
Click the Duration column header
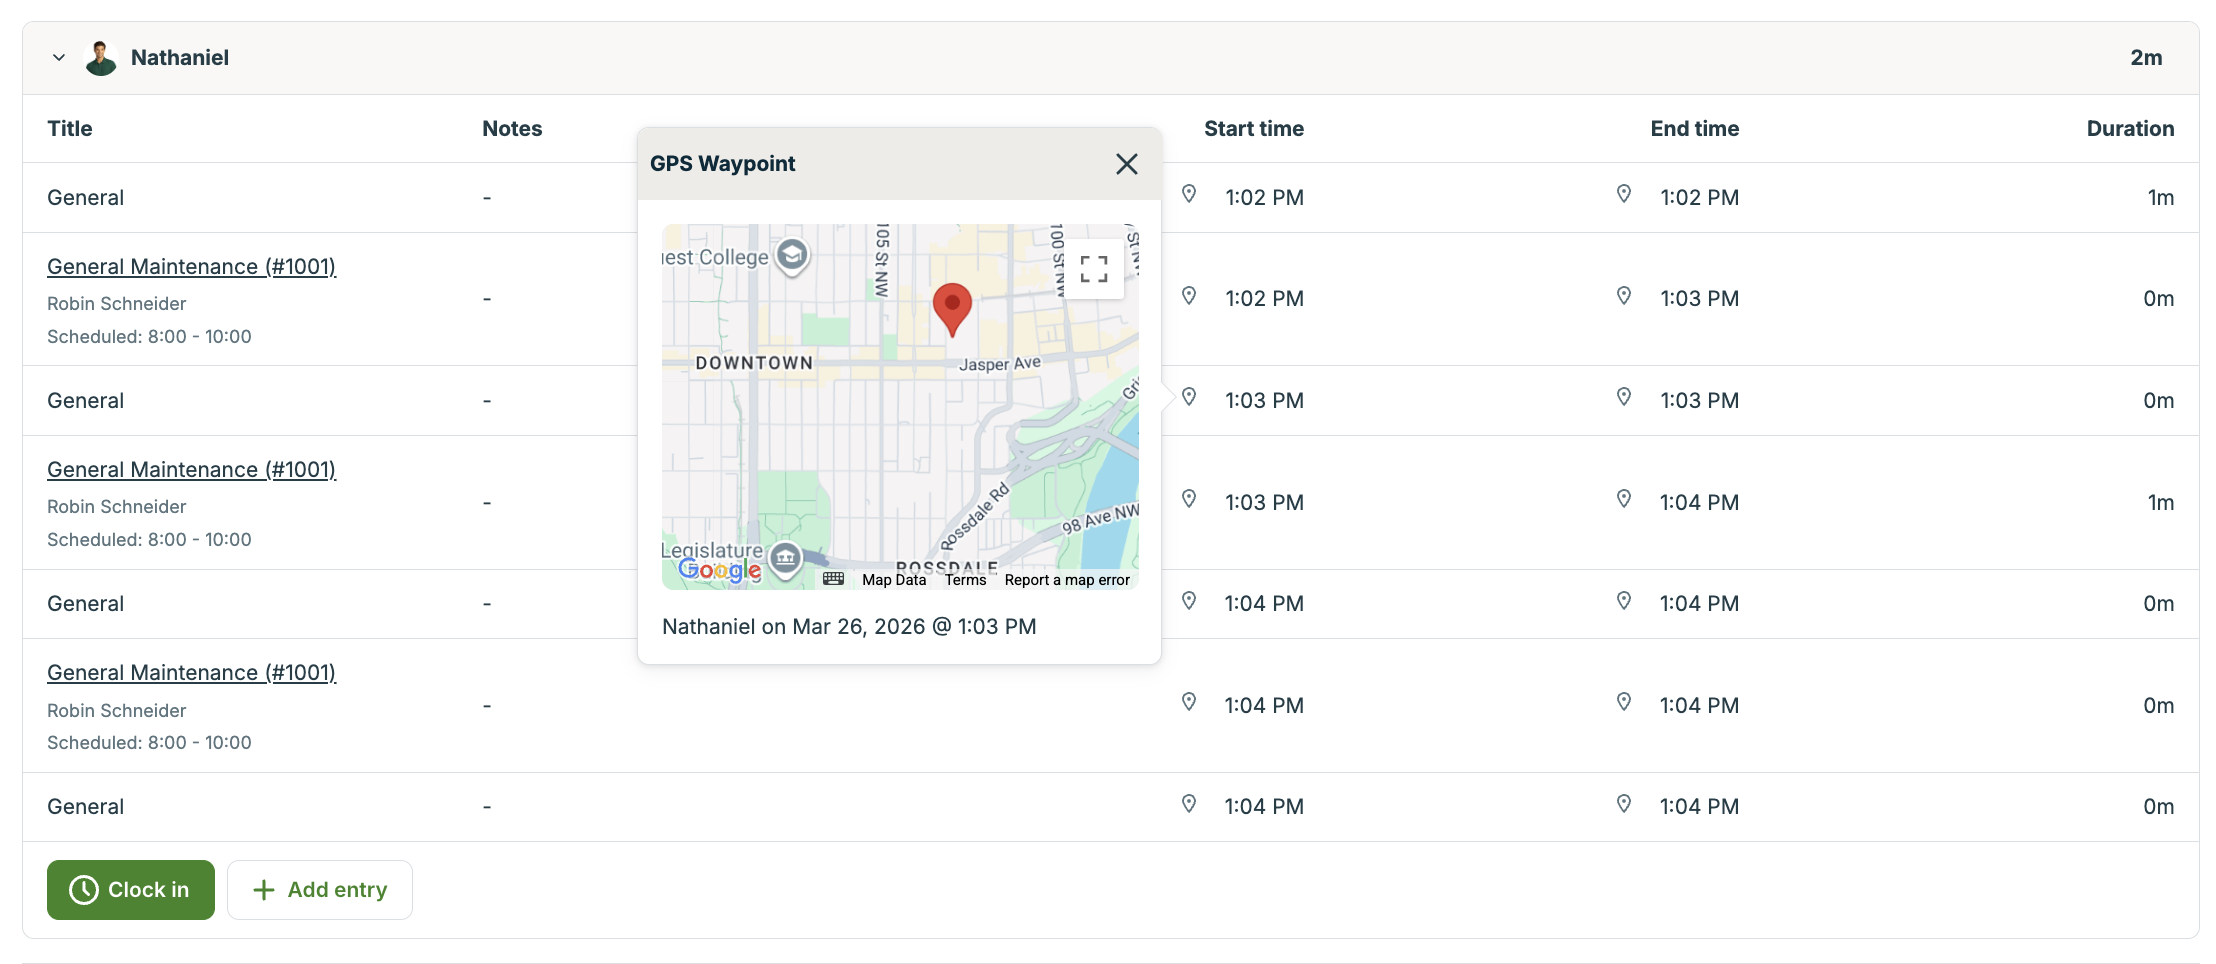coord(2129,129)
